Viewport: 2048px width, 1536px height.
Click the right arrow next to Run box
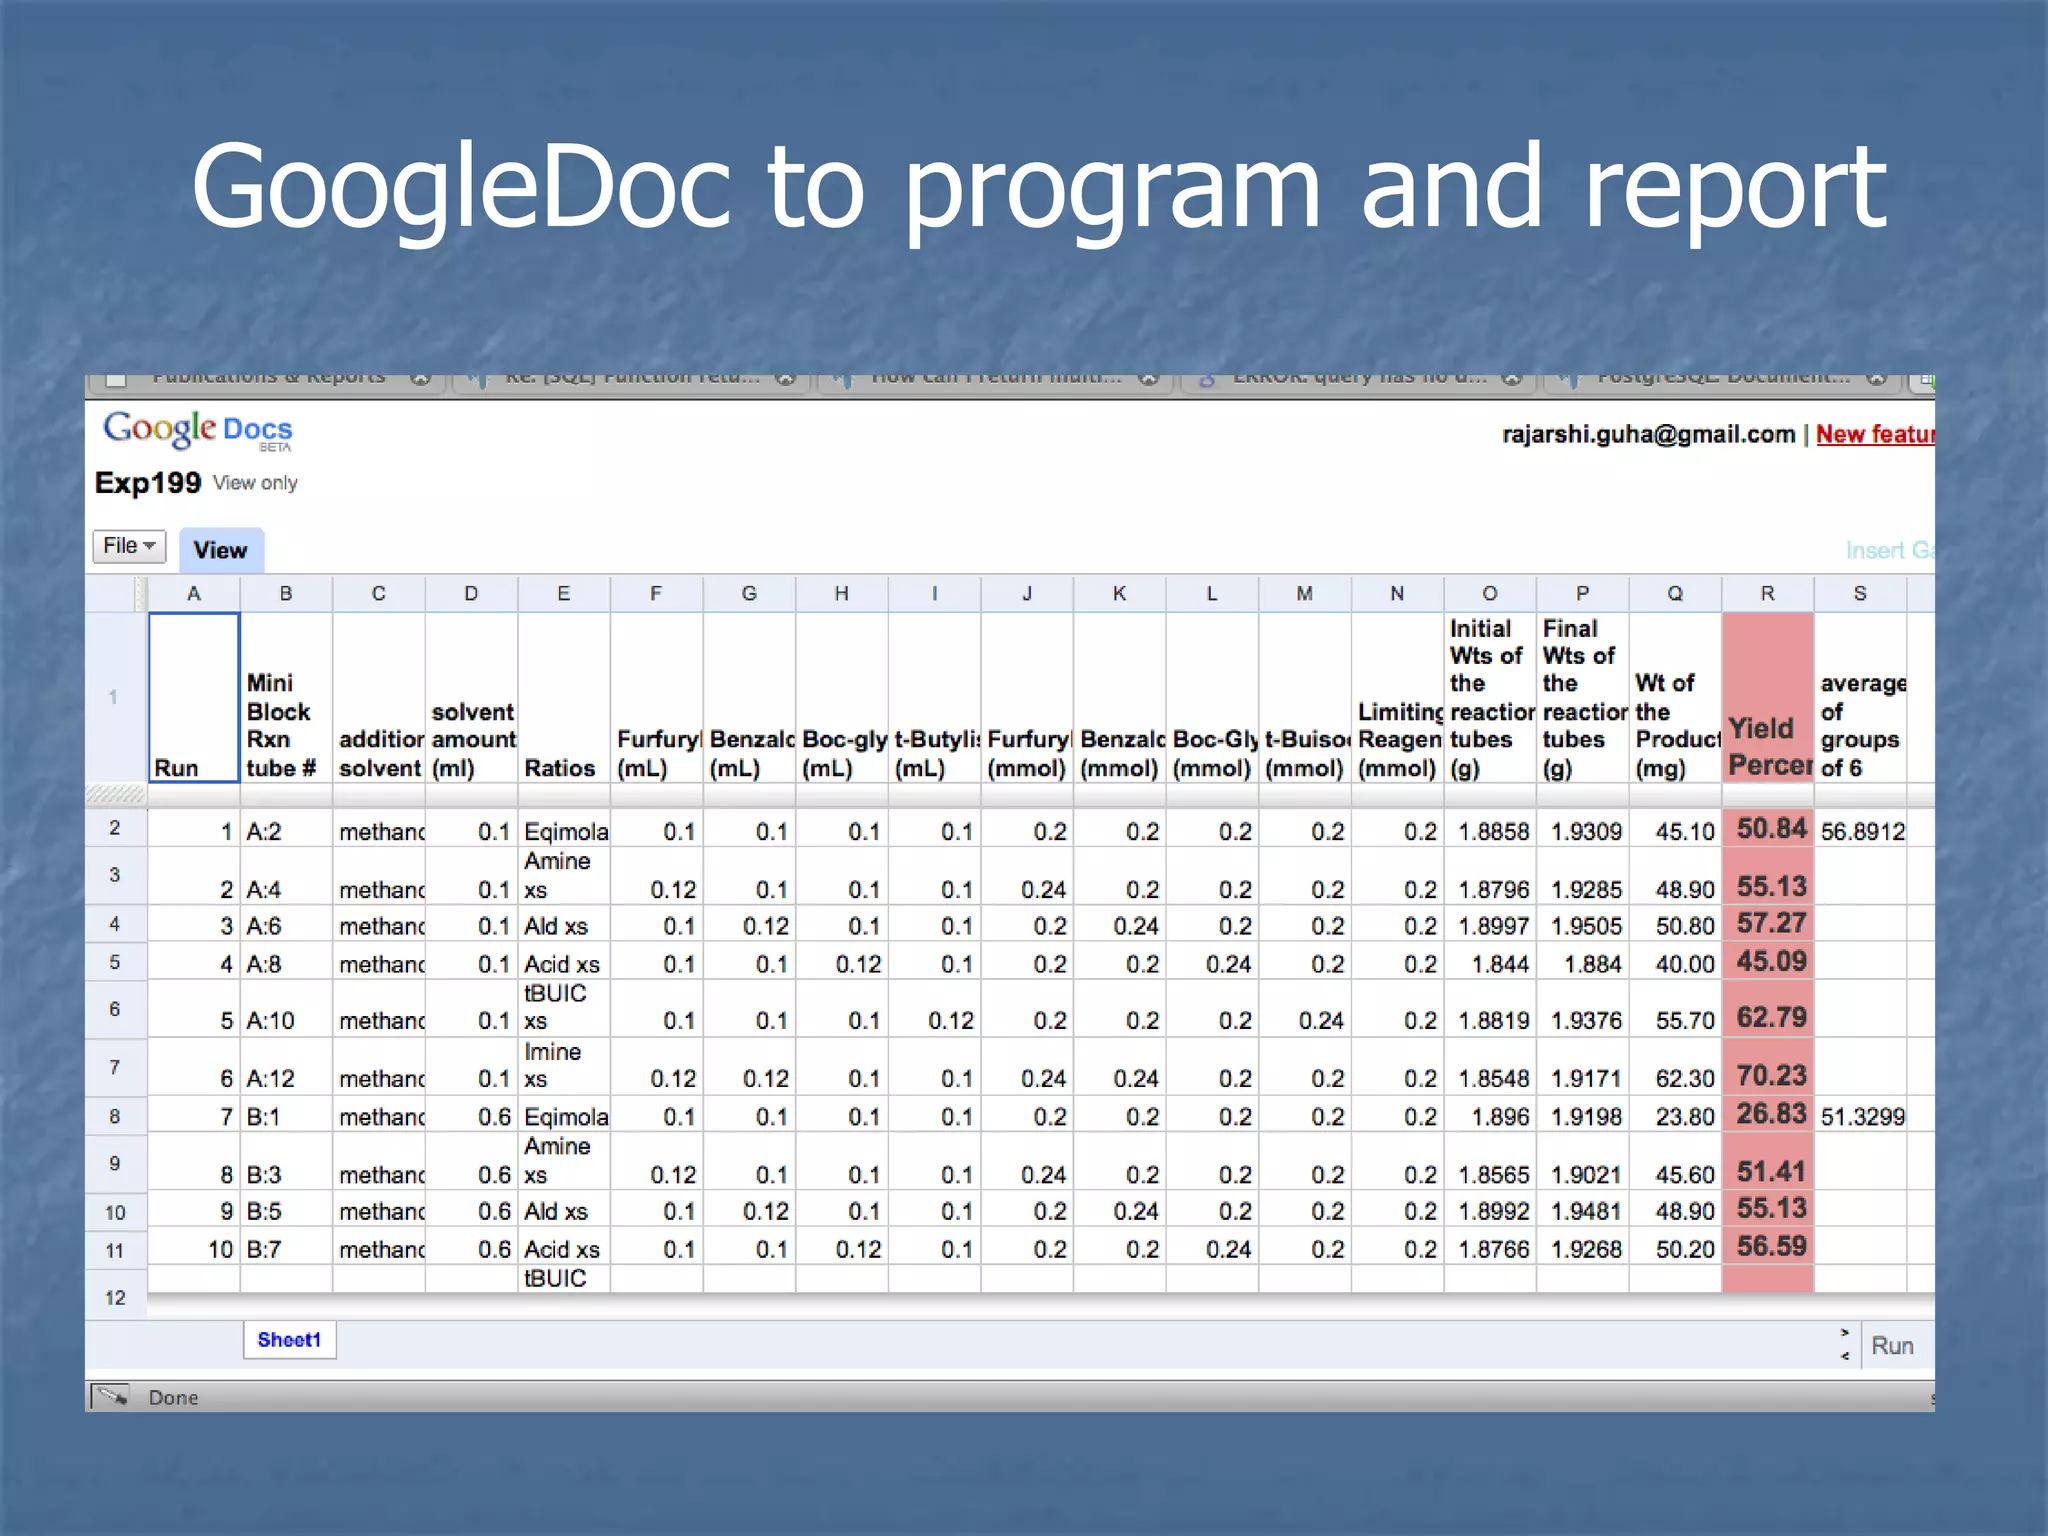click(x=1845, y=1333)
